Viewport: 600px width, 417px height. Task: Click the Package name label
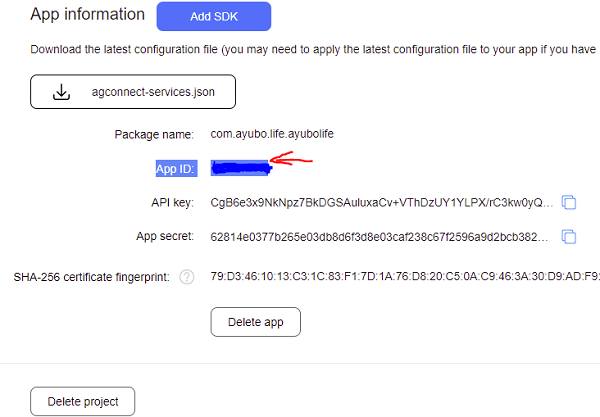tap(155, 134)
